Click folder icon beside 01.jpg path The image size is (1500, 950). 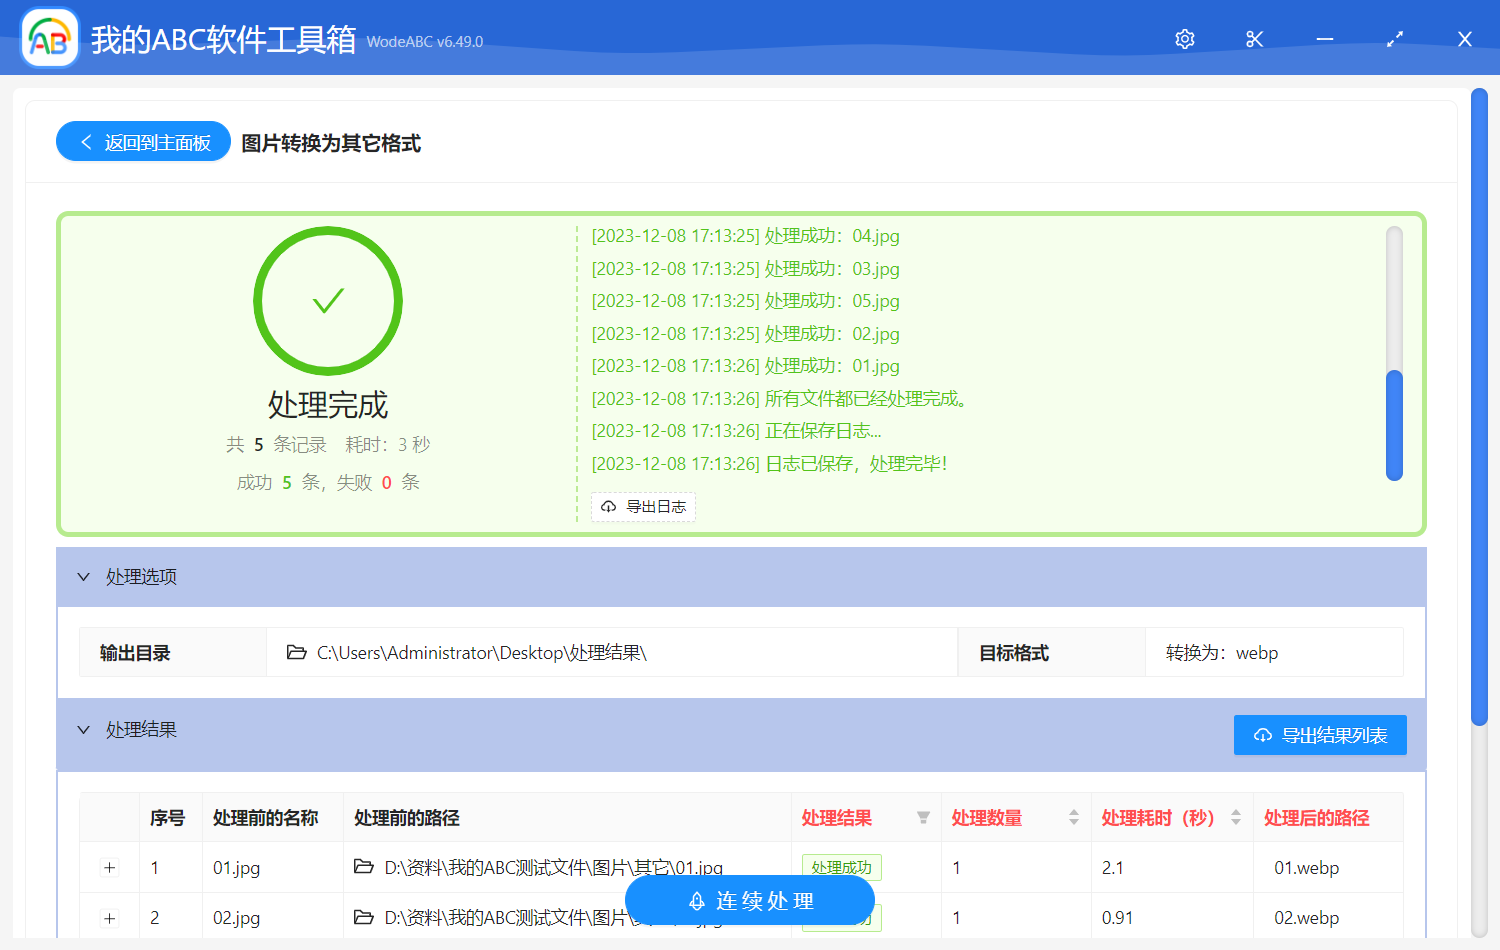coord(364,867)
